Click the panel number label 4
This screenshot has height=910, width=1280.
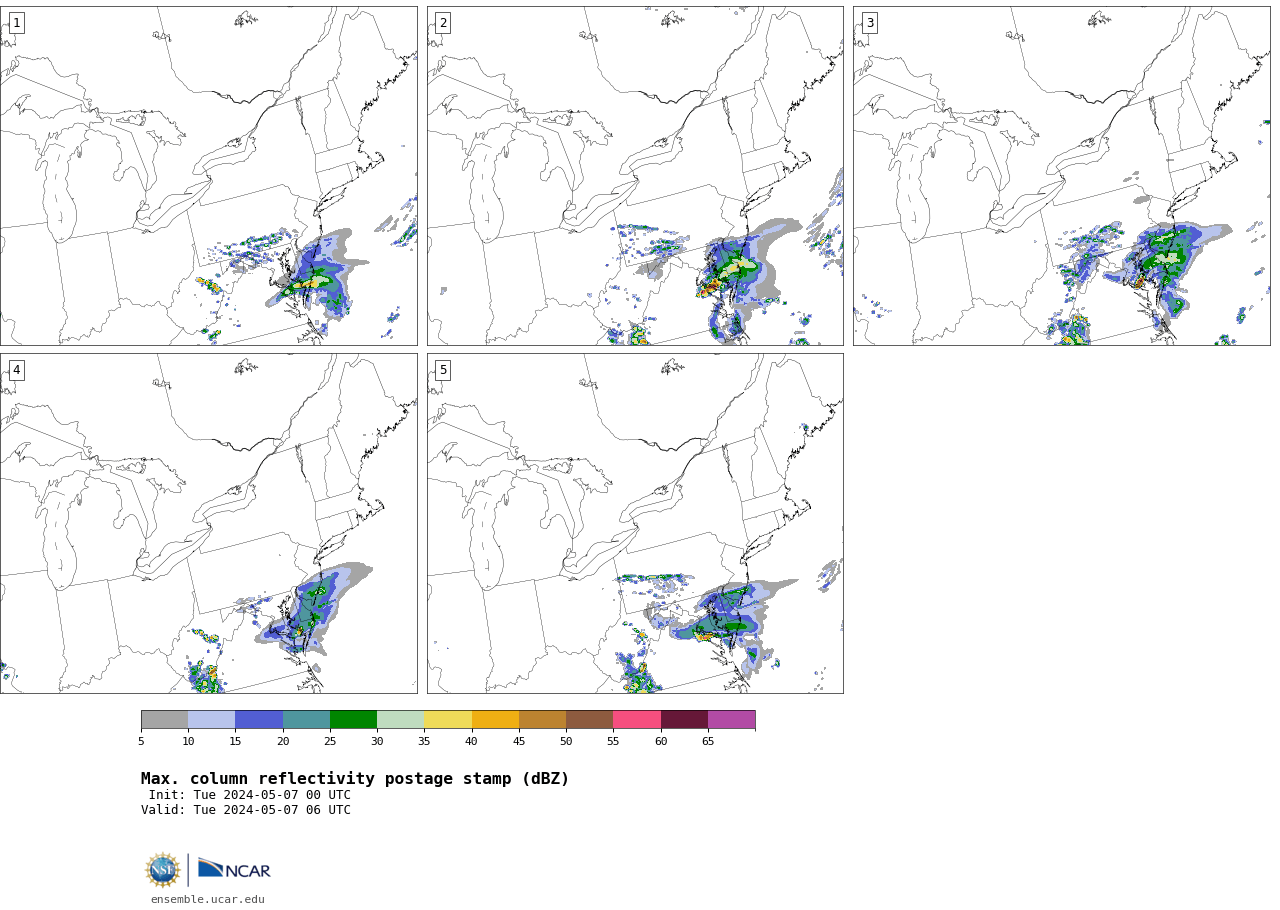(x=16, y=370)
